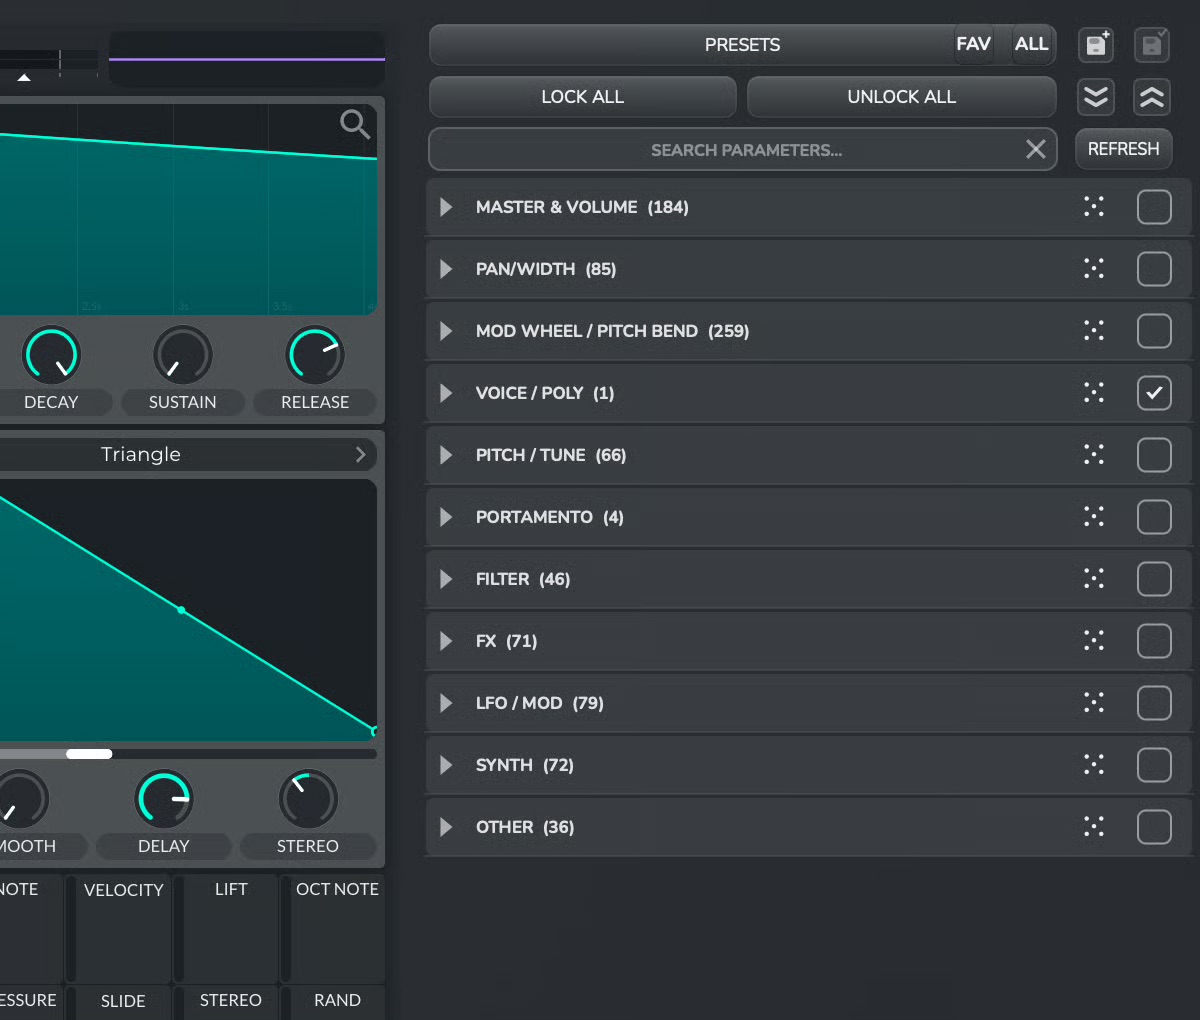Check the PORTAMENTO checkbox

1154,517
